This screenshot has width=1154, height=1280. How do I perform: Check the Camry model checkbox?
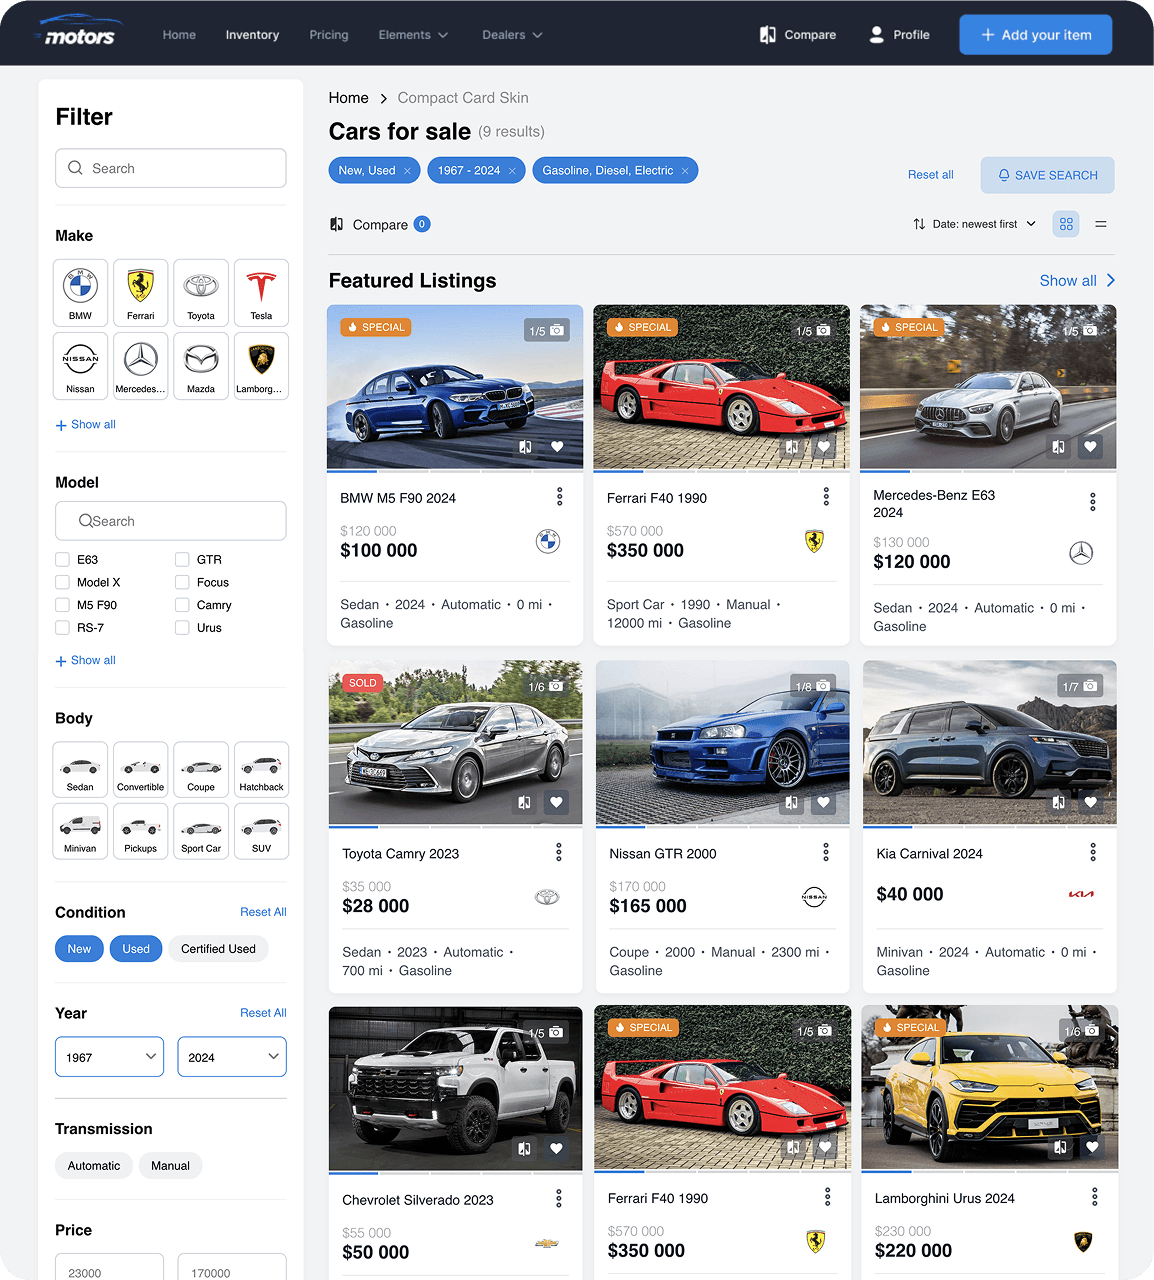(x=184, y=605)
